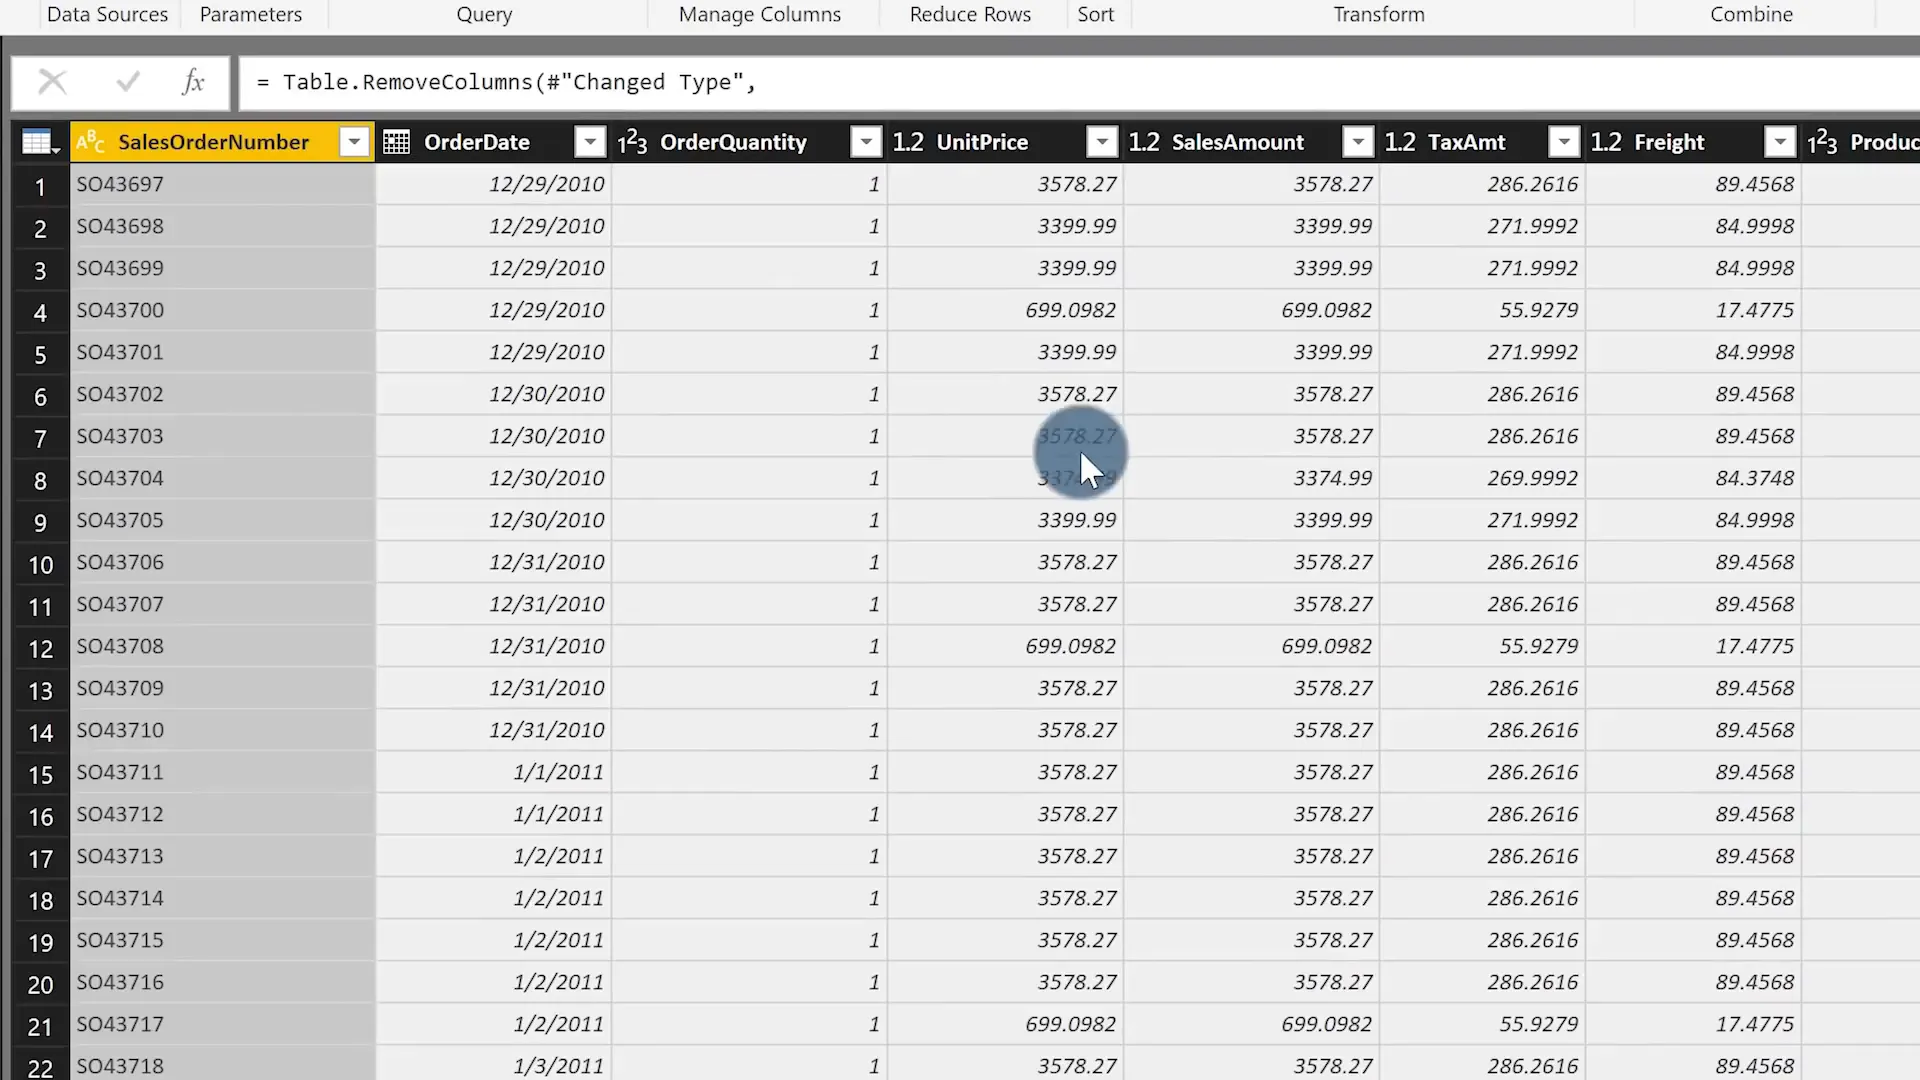Open the SalesAmount filter dropdown
Viewport: 1920px width, 1080px height.
(x=1358, y=141)
